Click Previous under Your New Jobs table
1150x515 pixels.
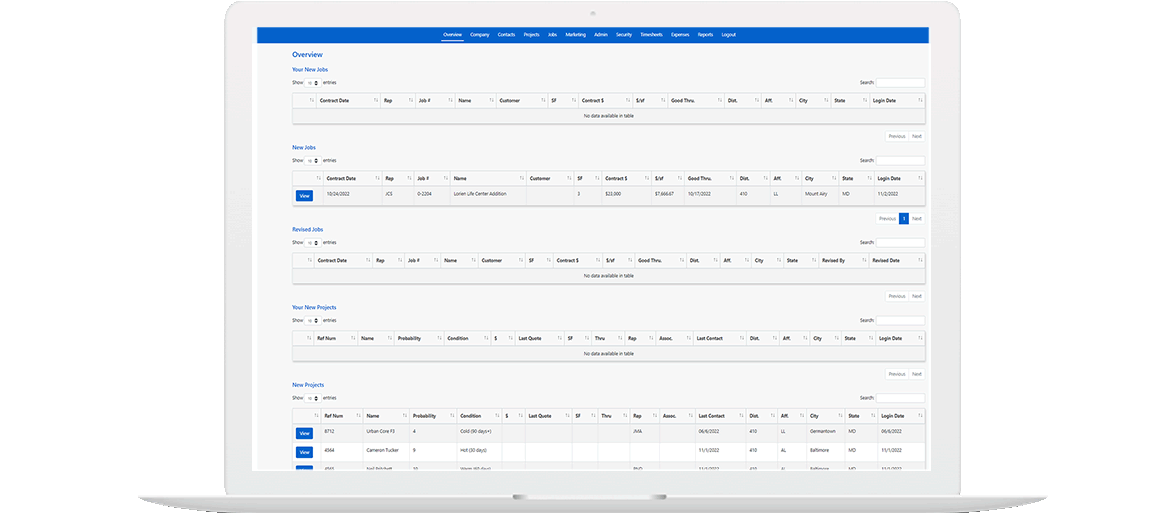(896, 136)
